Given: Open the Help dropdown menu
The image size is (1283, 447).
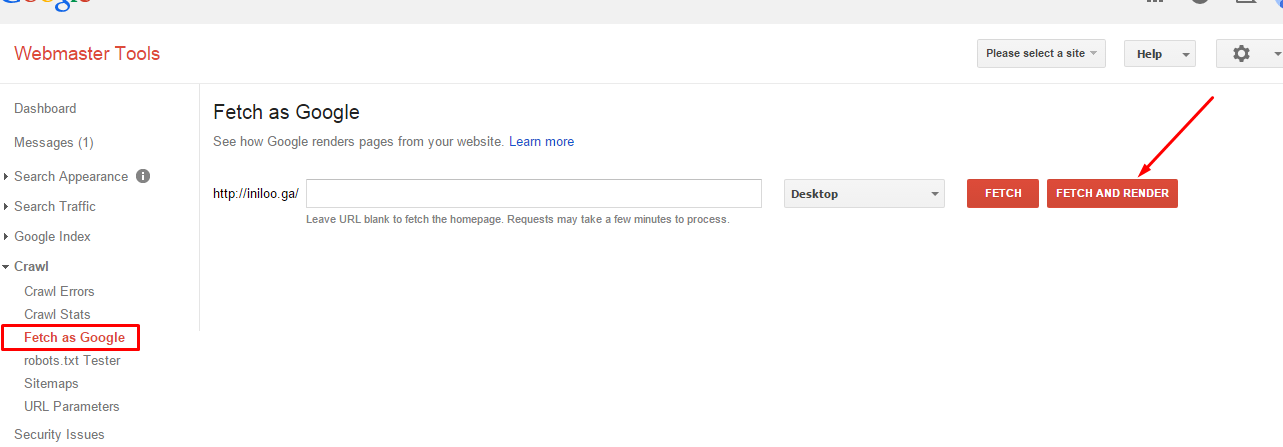Looking at the screenshot, I should 1159,54.
